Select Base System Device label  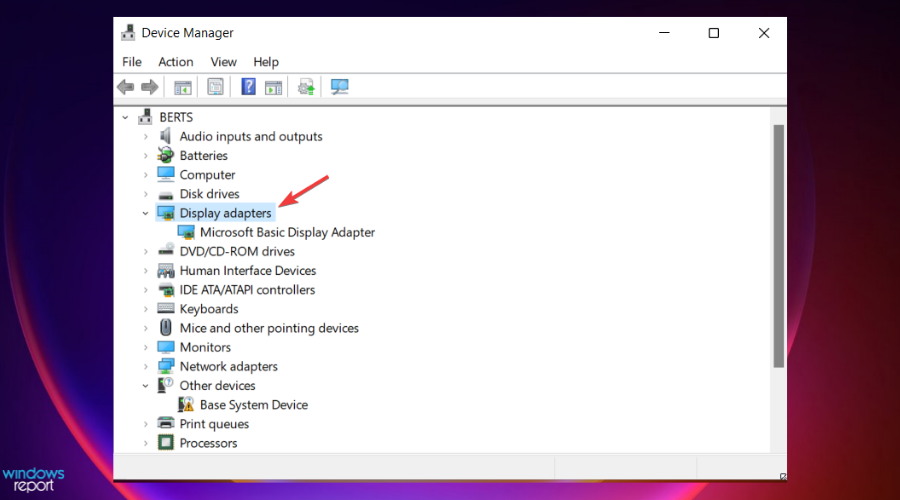(x=254, y=405)
